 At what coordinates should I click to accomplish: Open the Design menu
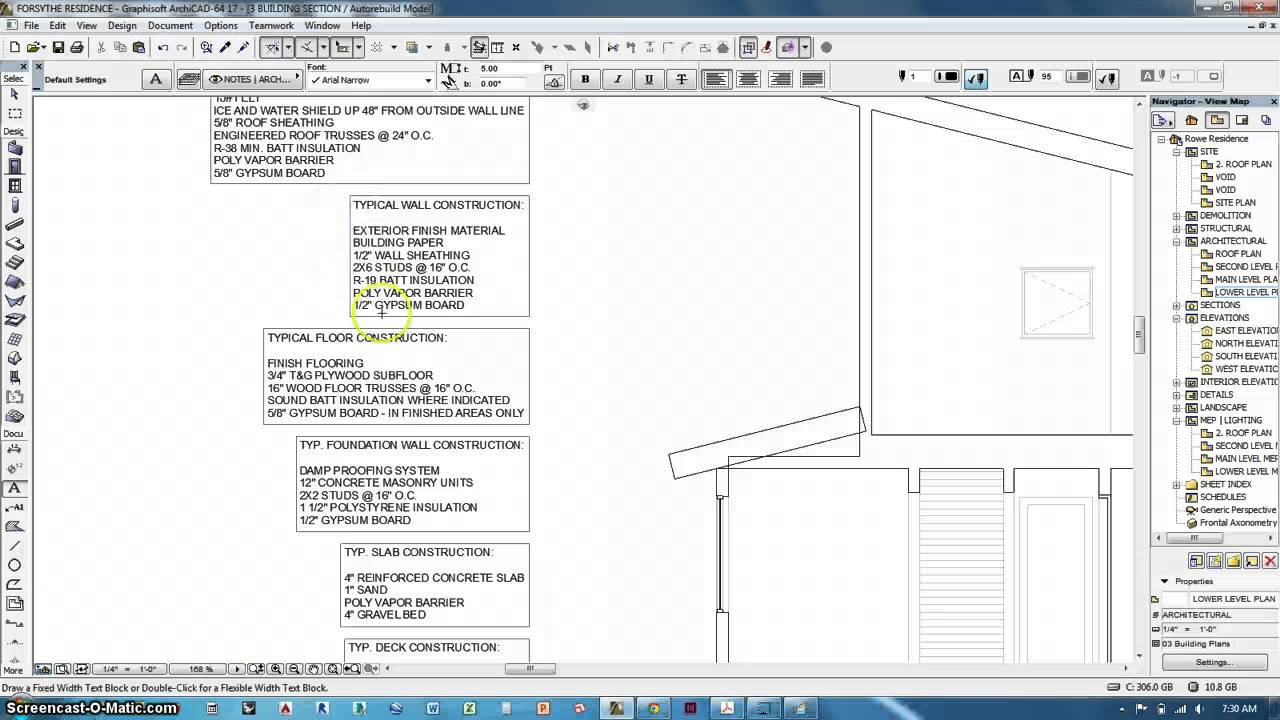pyautogui.click(x=122, y=25)
